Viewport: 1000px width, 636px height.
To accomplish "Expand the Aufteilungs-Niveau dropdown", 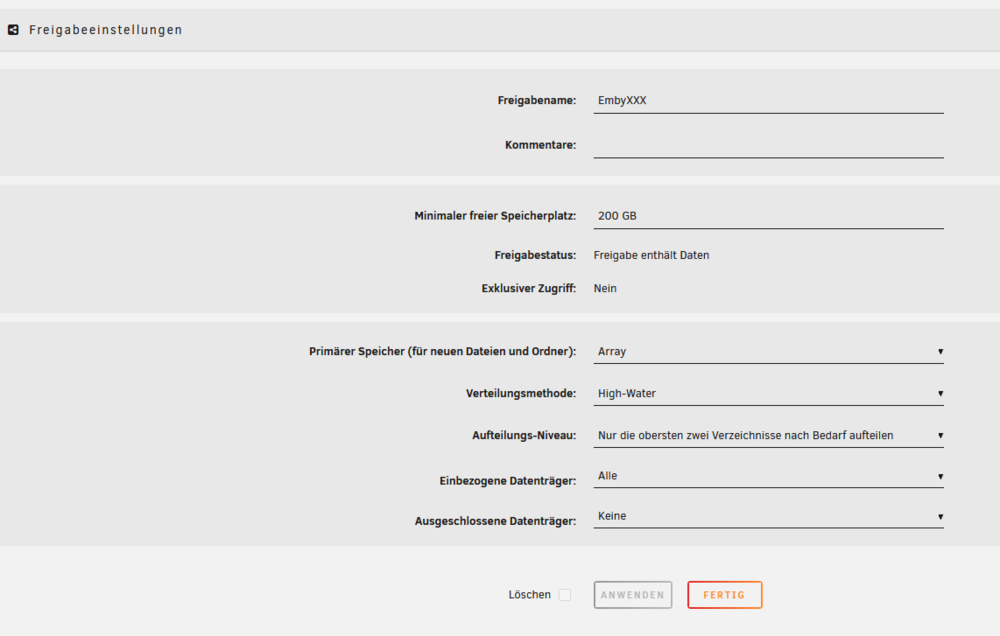I will 768,436.
